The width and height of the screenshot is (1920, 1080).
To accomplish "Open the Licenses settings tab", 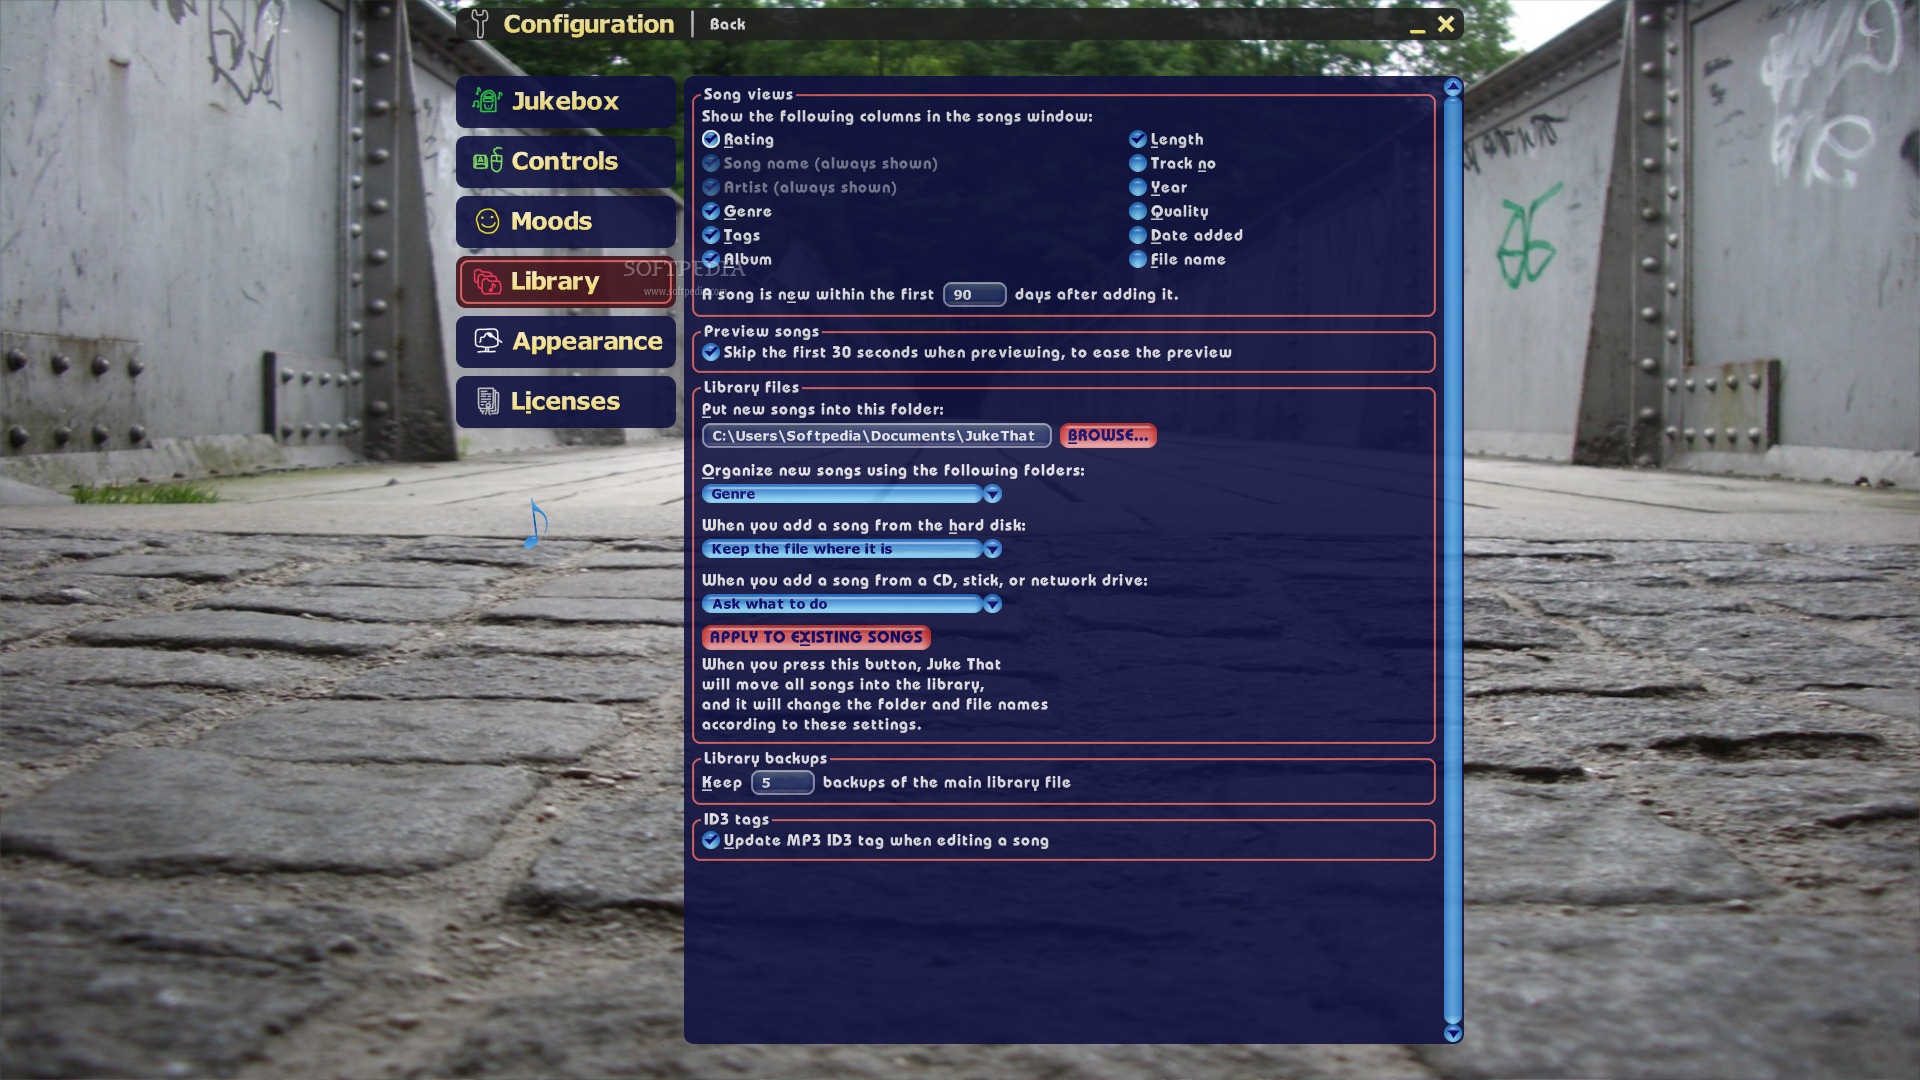I will [x=566, y=401].
